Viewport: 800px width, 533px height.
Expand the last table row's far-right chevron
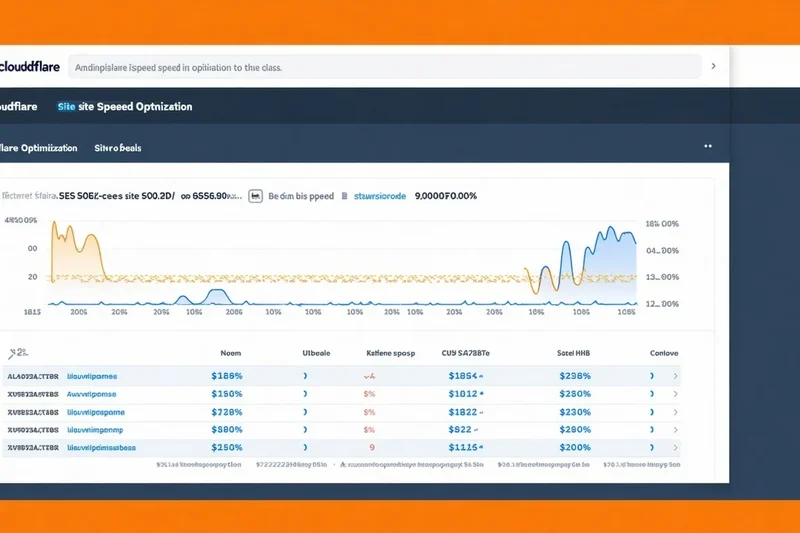click(676, 447)
